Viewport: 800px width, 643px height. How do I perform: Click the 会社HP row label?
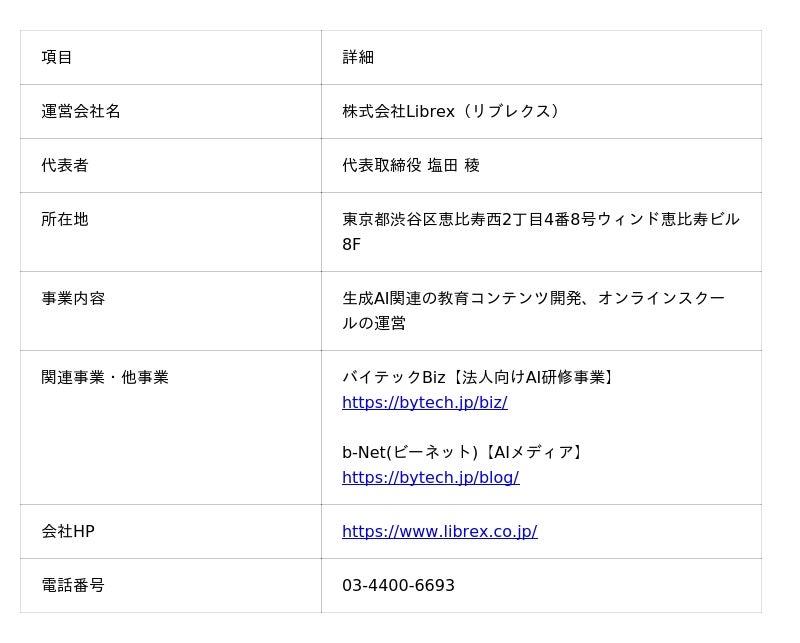point(68,532)
